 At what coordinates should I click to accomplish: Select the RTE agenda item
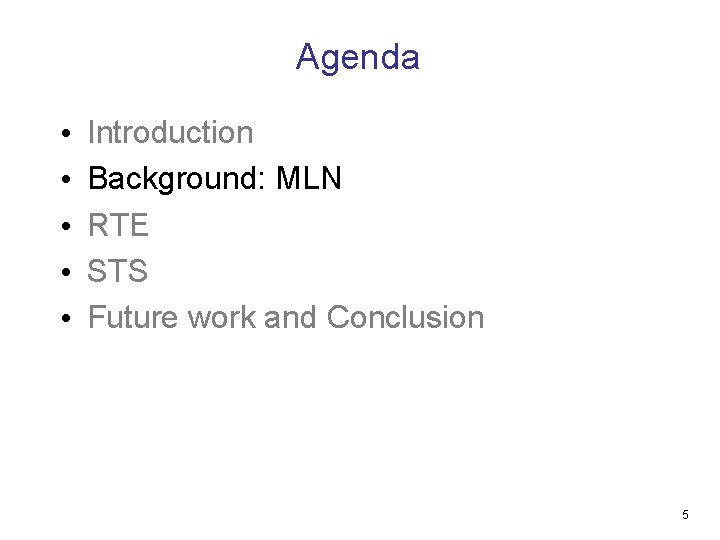point(118,225)
